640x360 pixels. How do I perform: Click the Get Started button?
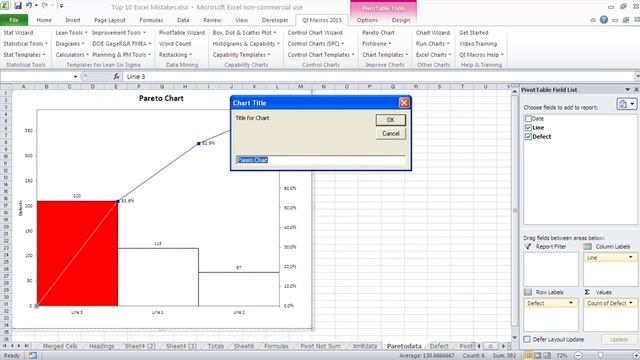click(x=473, y=33)
